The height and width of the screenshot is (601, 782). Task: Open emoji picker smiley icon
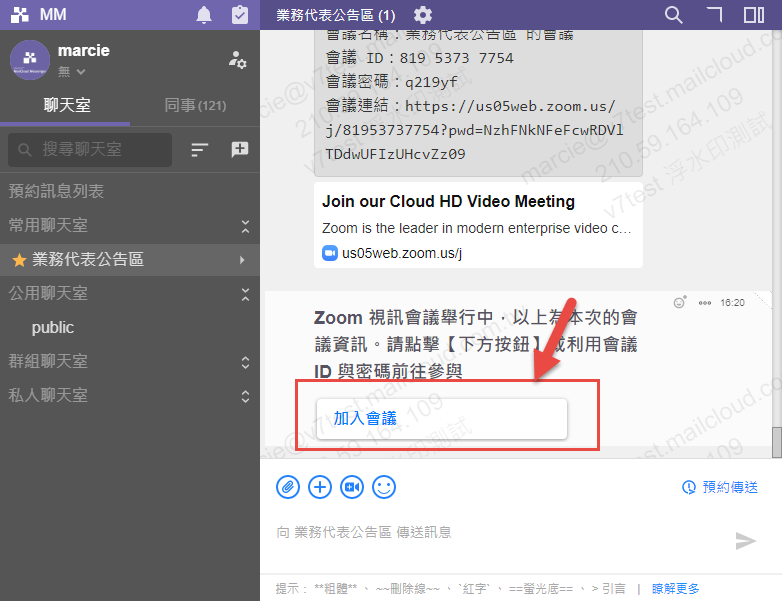[x=384, y=487]
